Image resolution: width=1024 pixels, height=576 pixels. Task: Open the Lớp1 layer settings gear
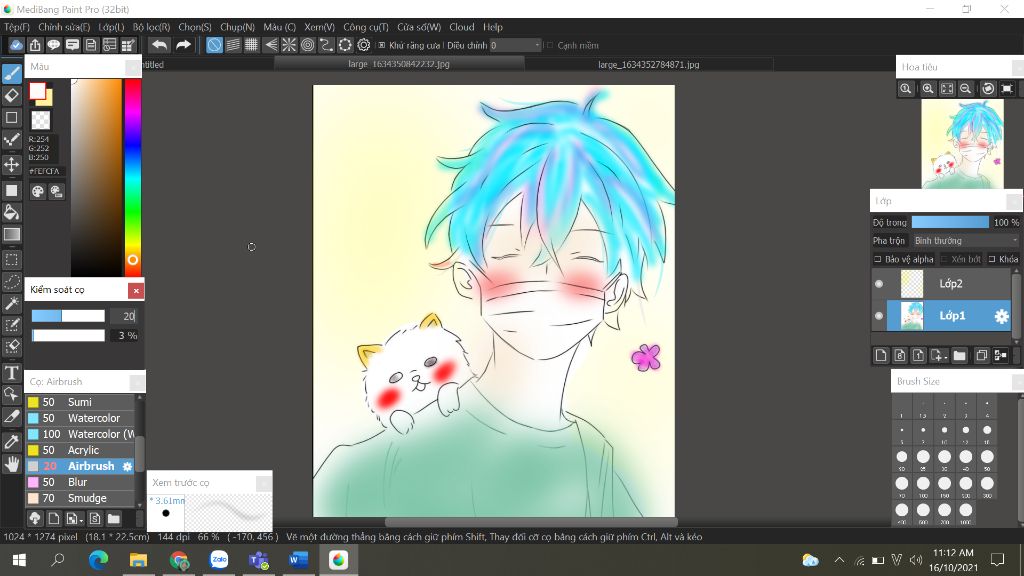1001,316
